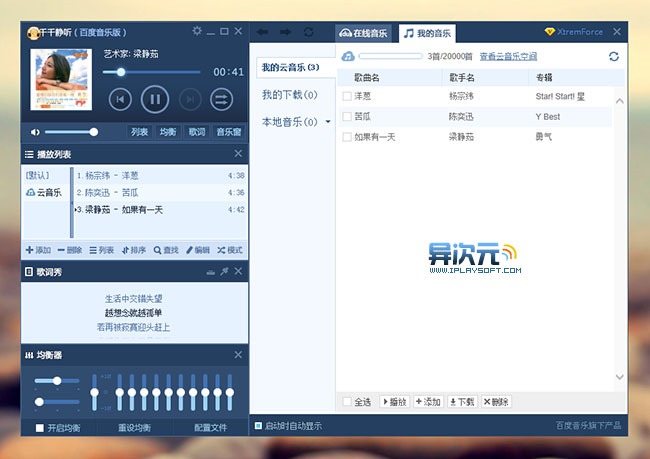650x459 pixels.
Task: Select playlist item 杨宗纬 - 洋葱
Action: 161,175
